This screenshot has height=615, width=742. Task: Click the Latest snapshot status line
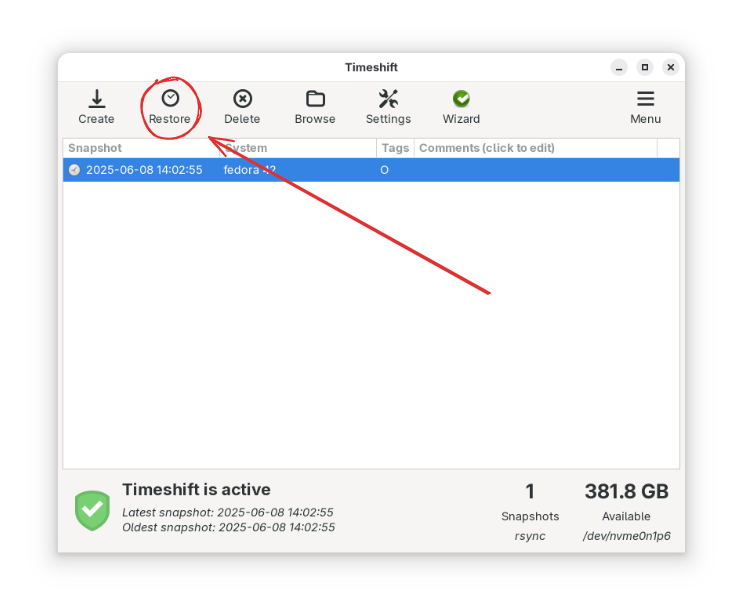(x=228, y=512)
